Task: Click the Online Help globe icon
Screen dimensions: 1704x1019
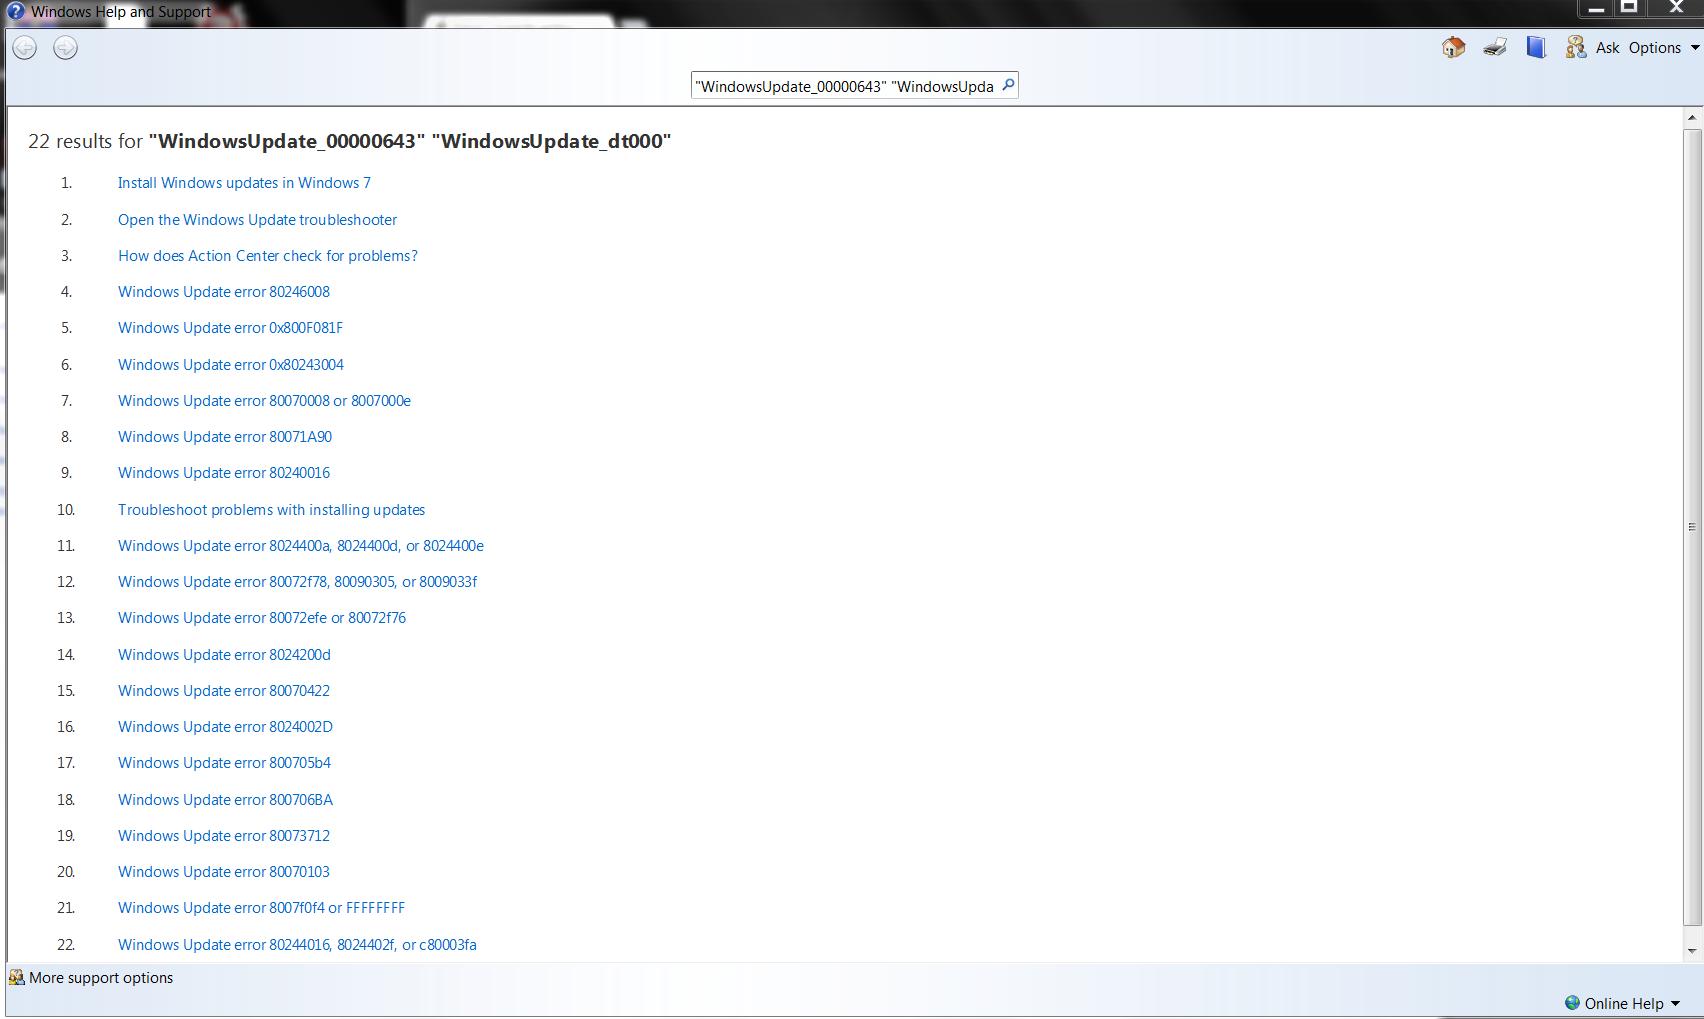Action: pyautogui.click(x=1572, y=1002)
